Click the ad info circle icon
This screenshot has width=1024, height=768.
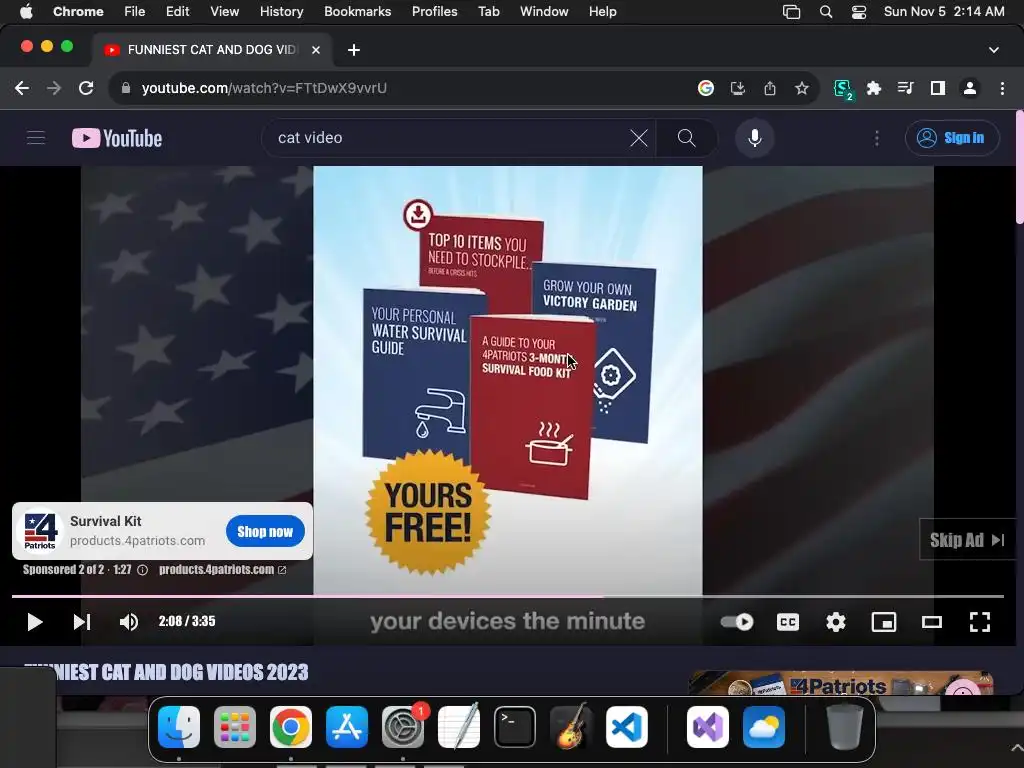pyautogui.click(x=142, y=569)
